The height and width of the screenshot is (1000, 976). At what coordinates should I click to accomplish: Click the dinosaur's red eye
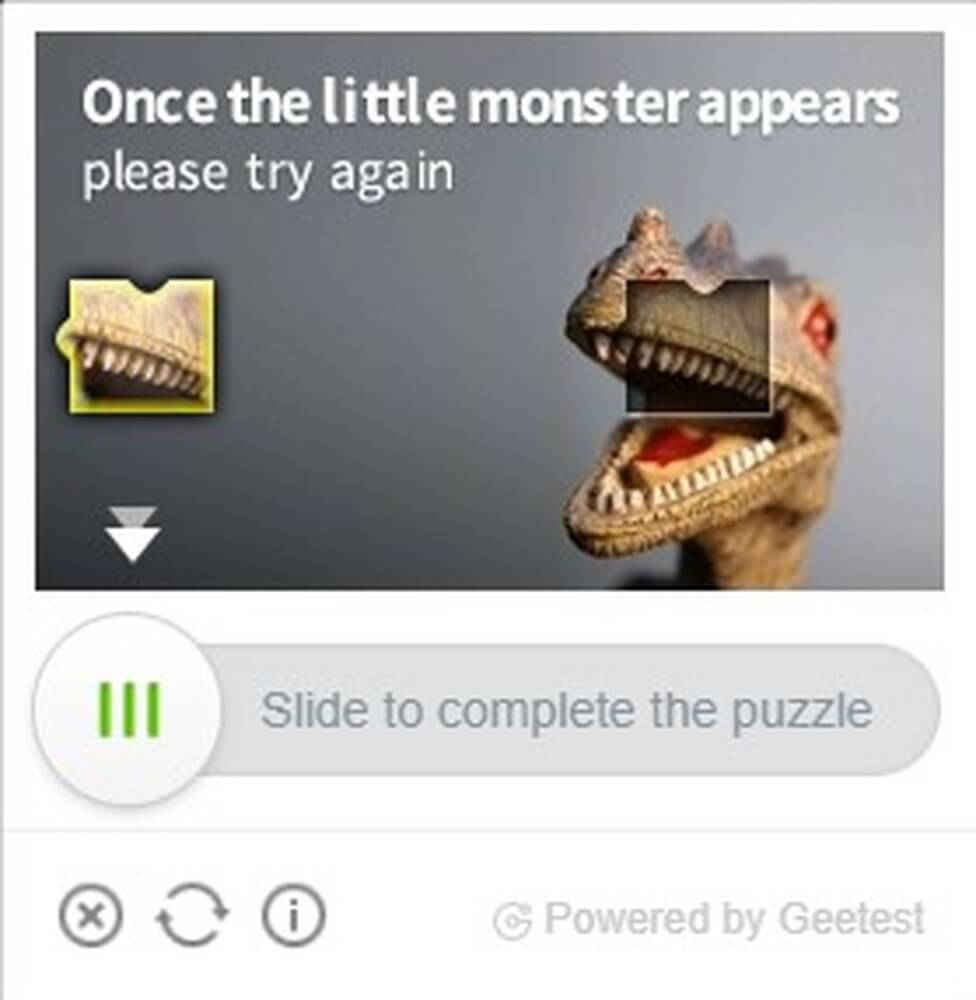pyautogui.click(x=819, y=323)
